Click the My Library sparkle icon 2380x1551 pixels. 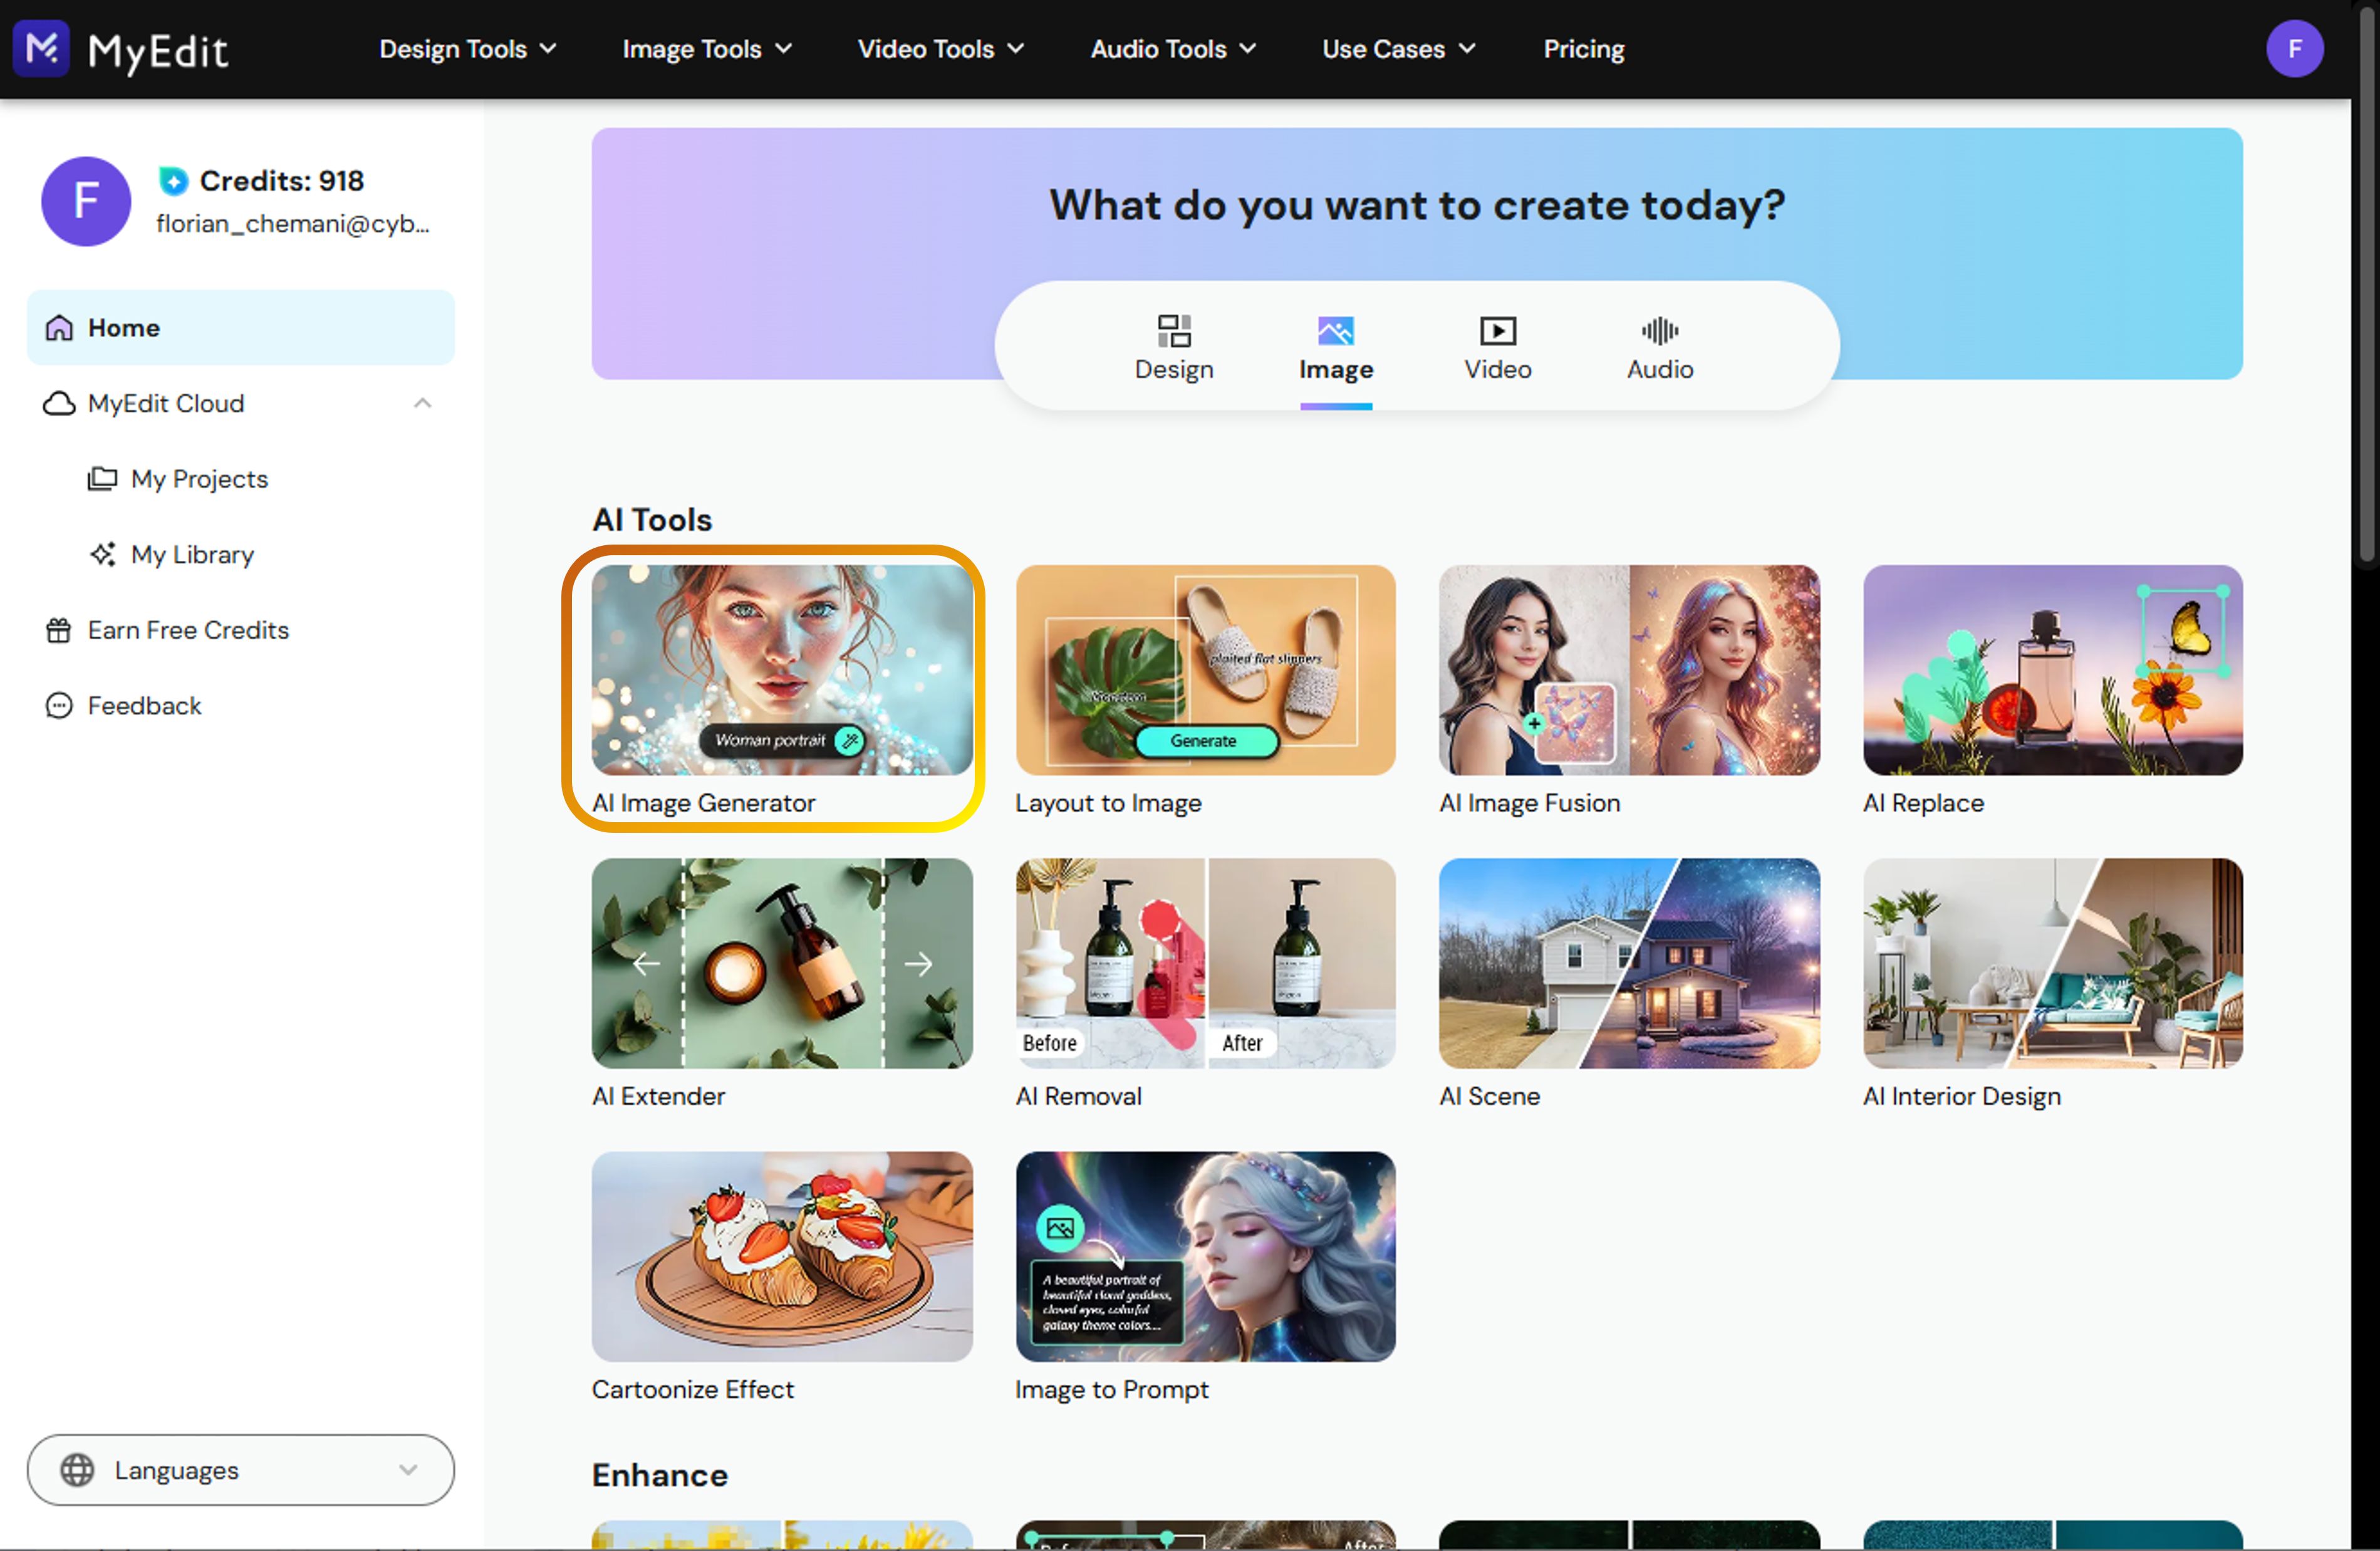point(102,554)
